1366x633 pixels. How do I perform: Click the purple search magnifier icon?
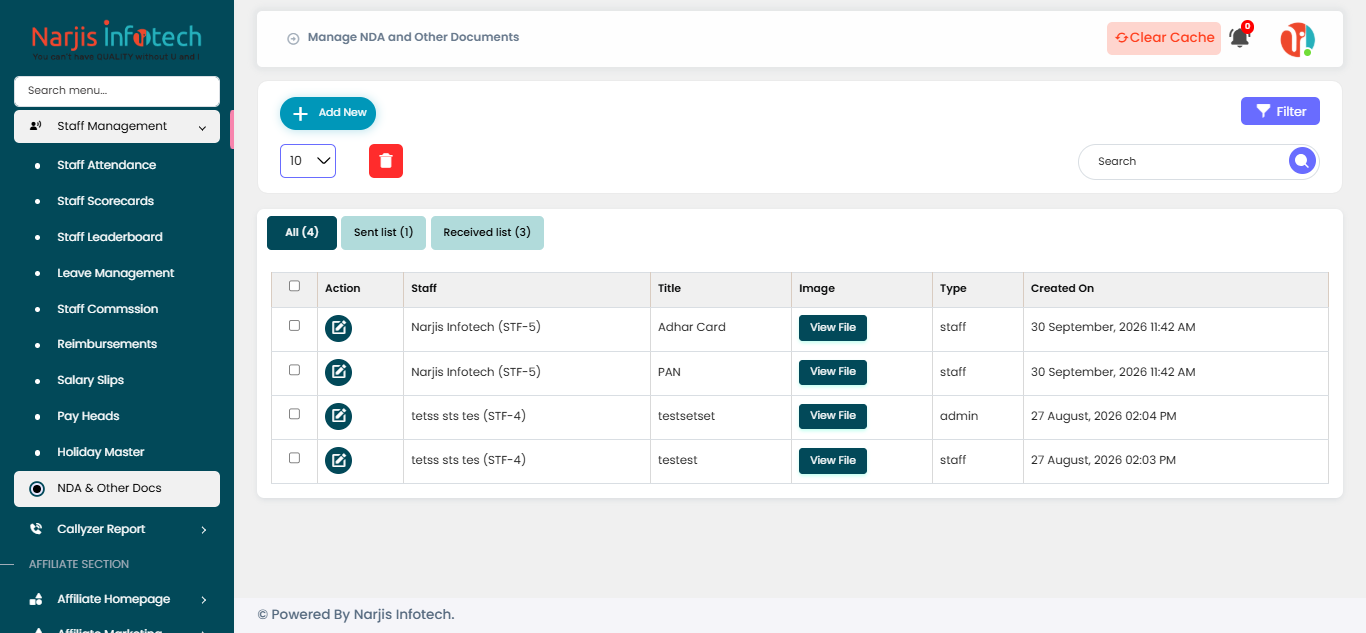[x=1301, y=161]
